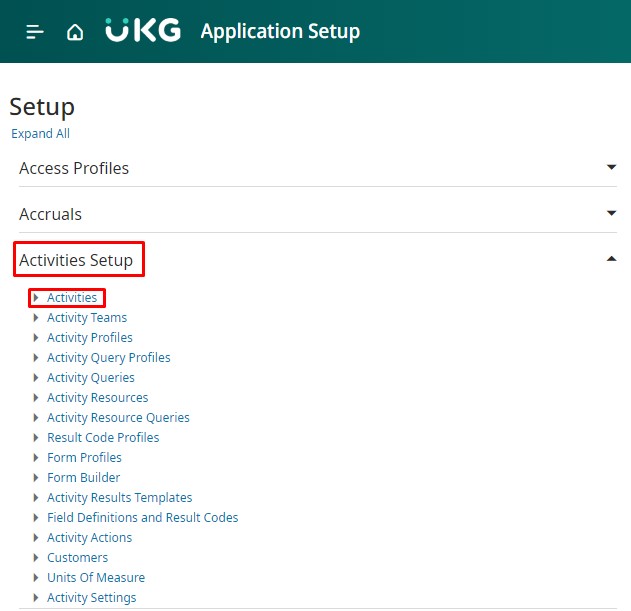Open Activity Settings link
Screen dimensions: 631x611
coord(91,598)
